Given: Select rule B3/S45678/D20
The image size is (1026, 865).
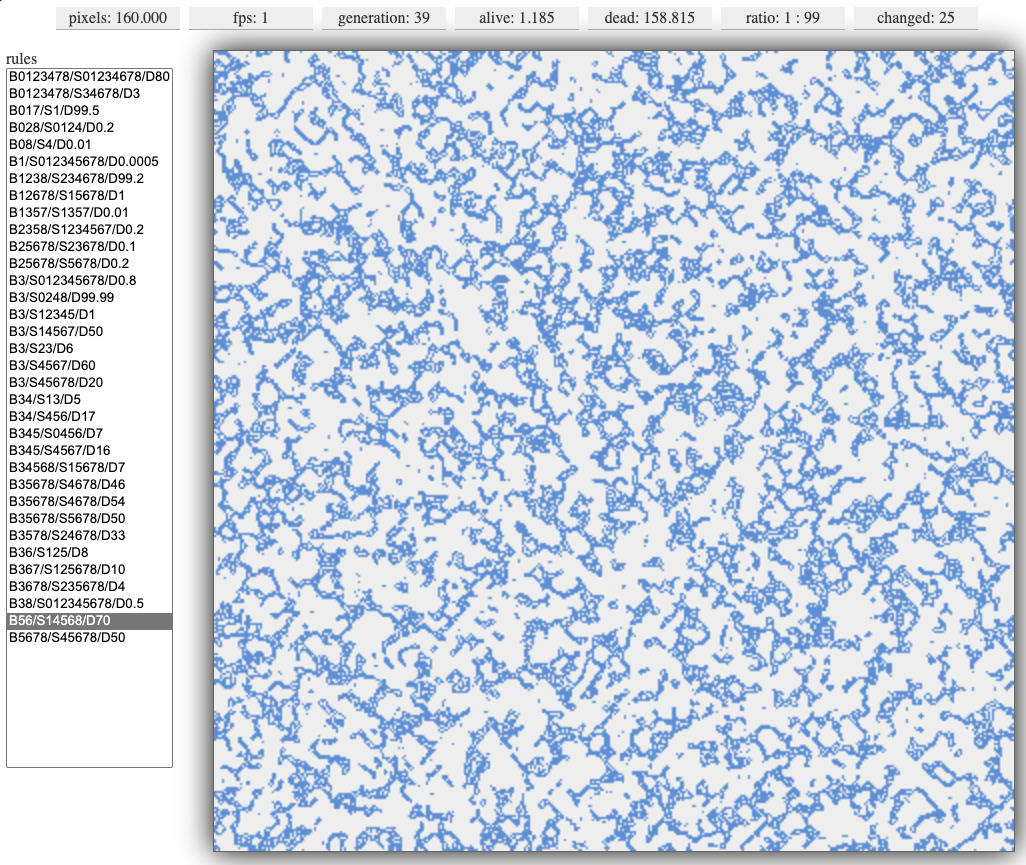Looking at the screenshot, I should pos(90,383).
